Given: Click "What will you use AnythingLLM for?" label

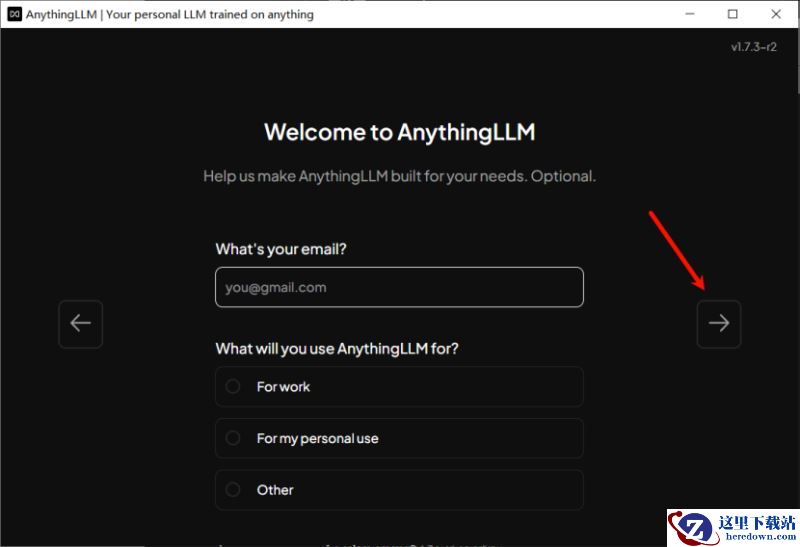Looking at the screenshot, I should [x=337, y=349].
